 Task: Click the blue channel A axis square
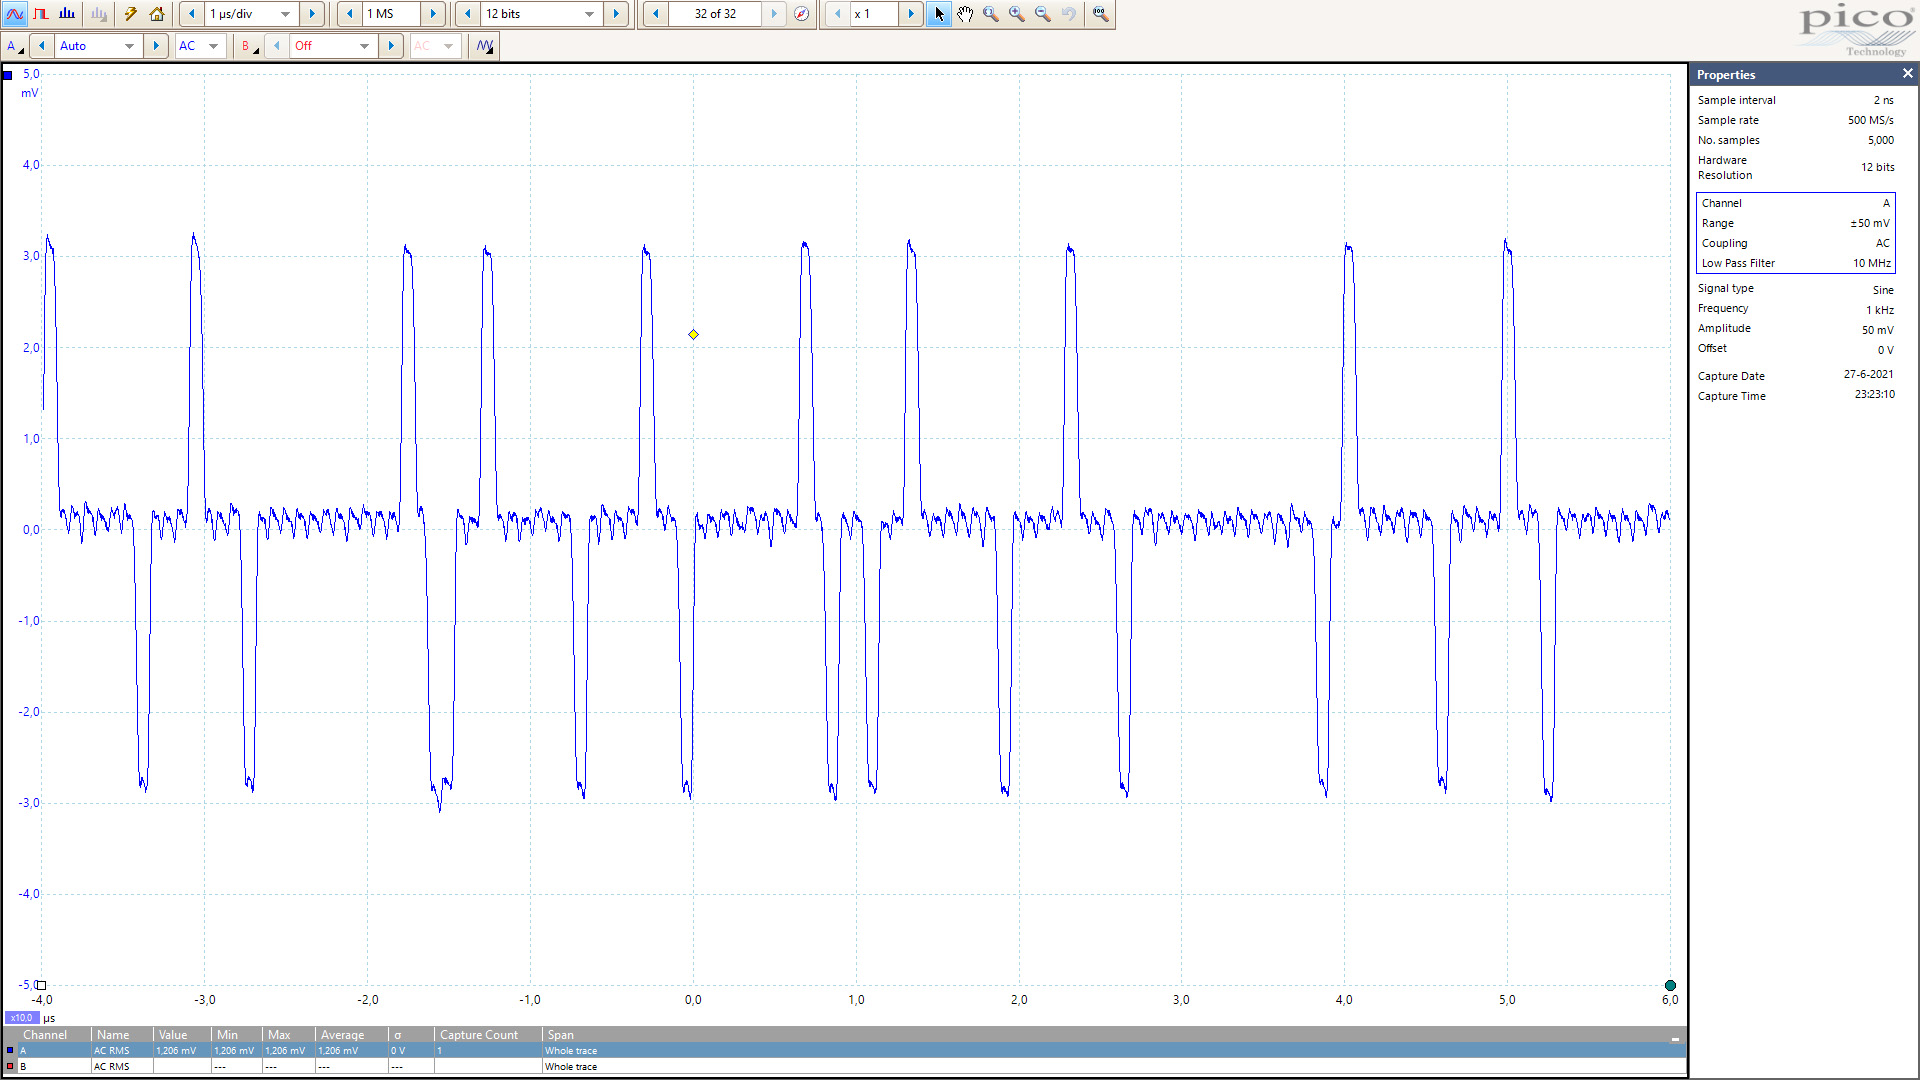[8, 75]
